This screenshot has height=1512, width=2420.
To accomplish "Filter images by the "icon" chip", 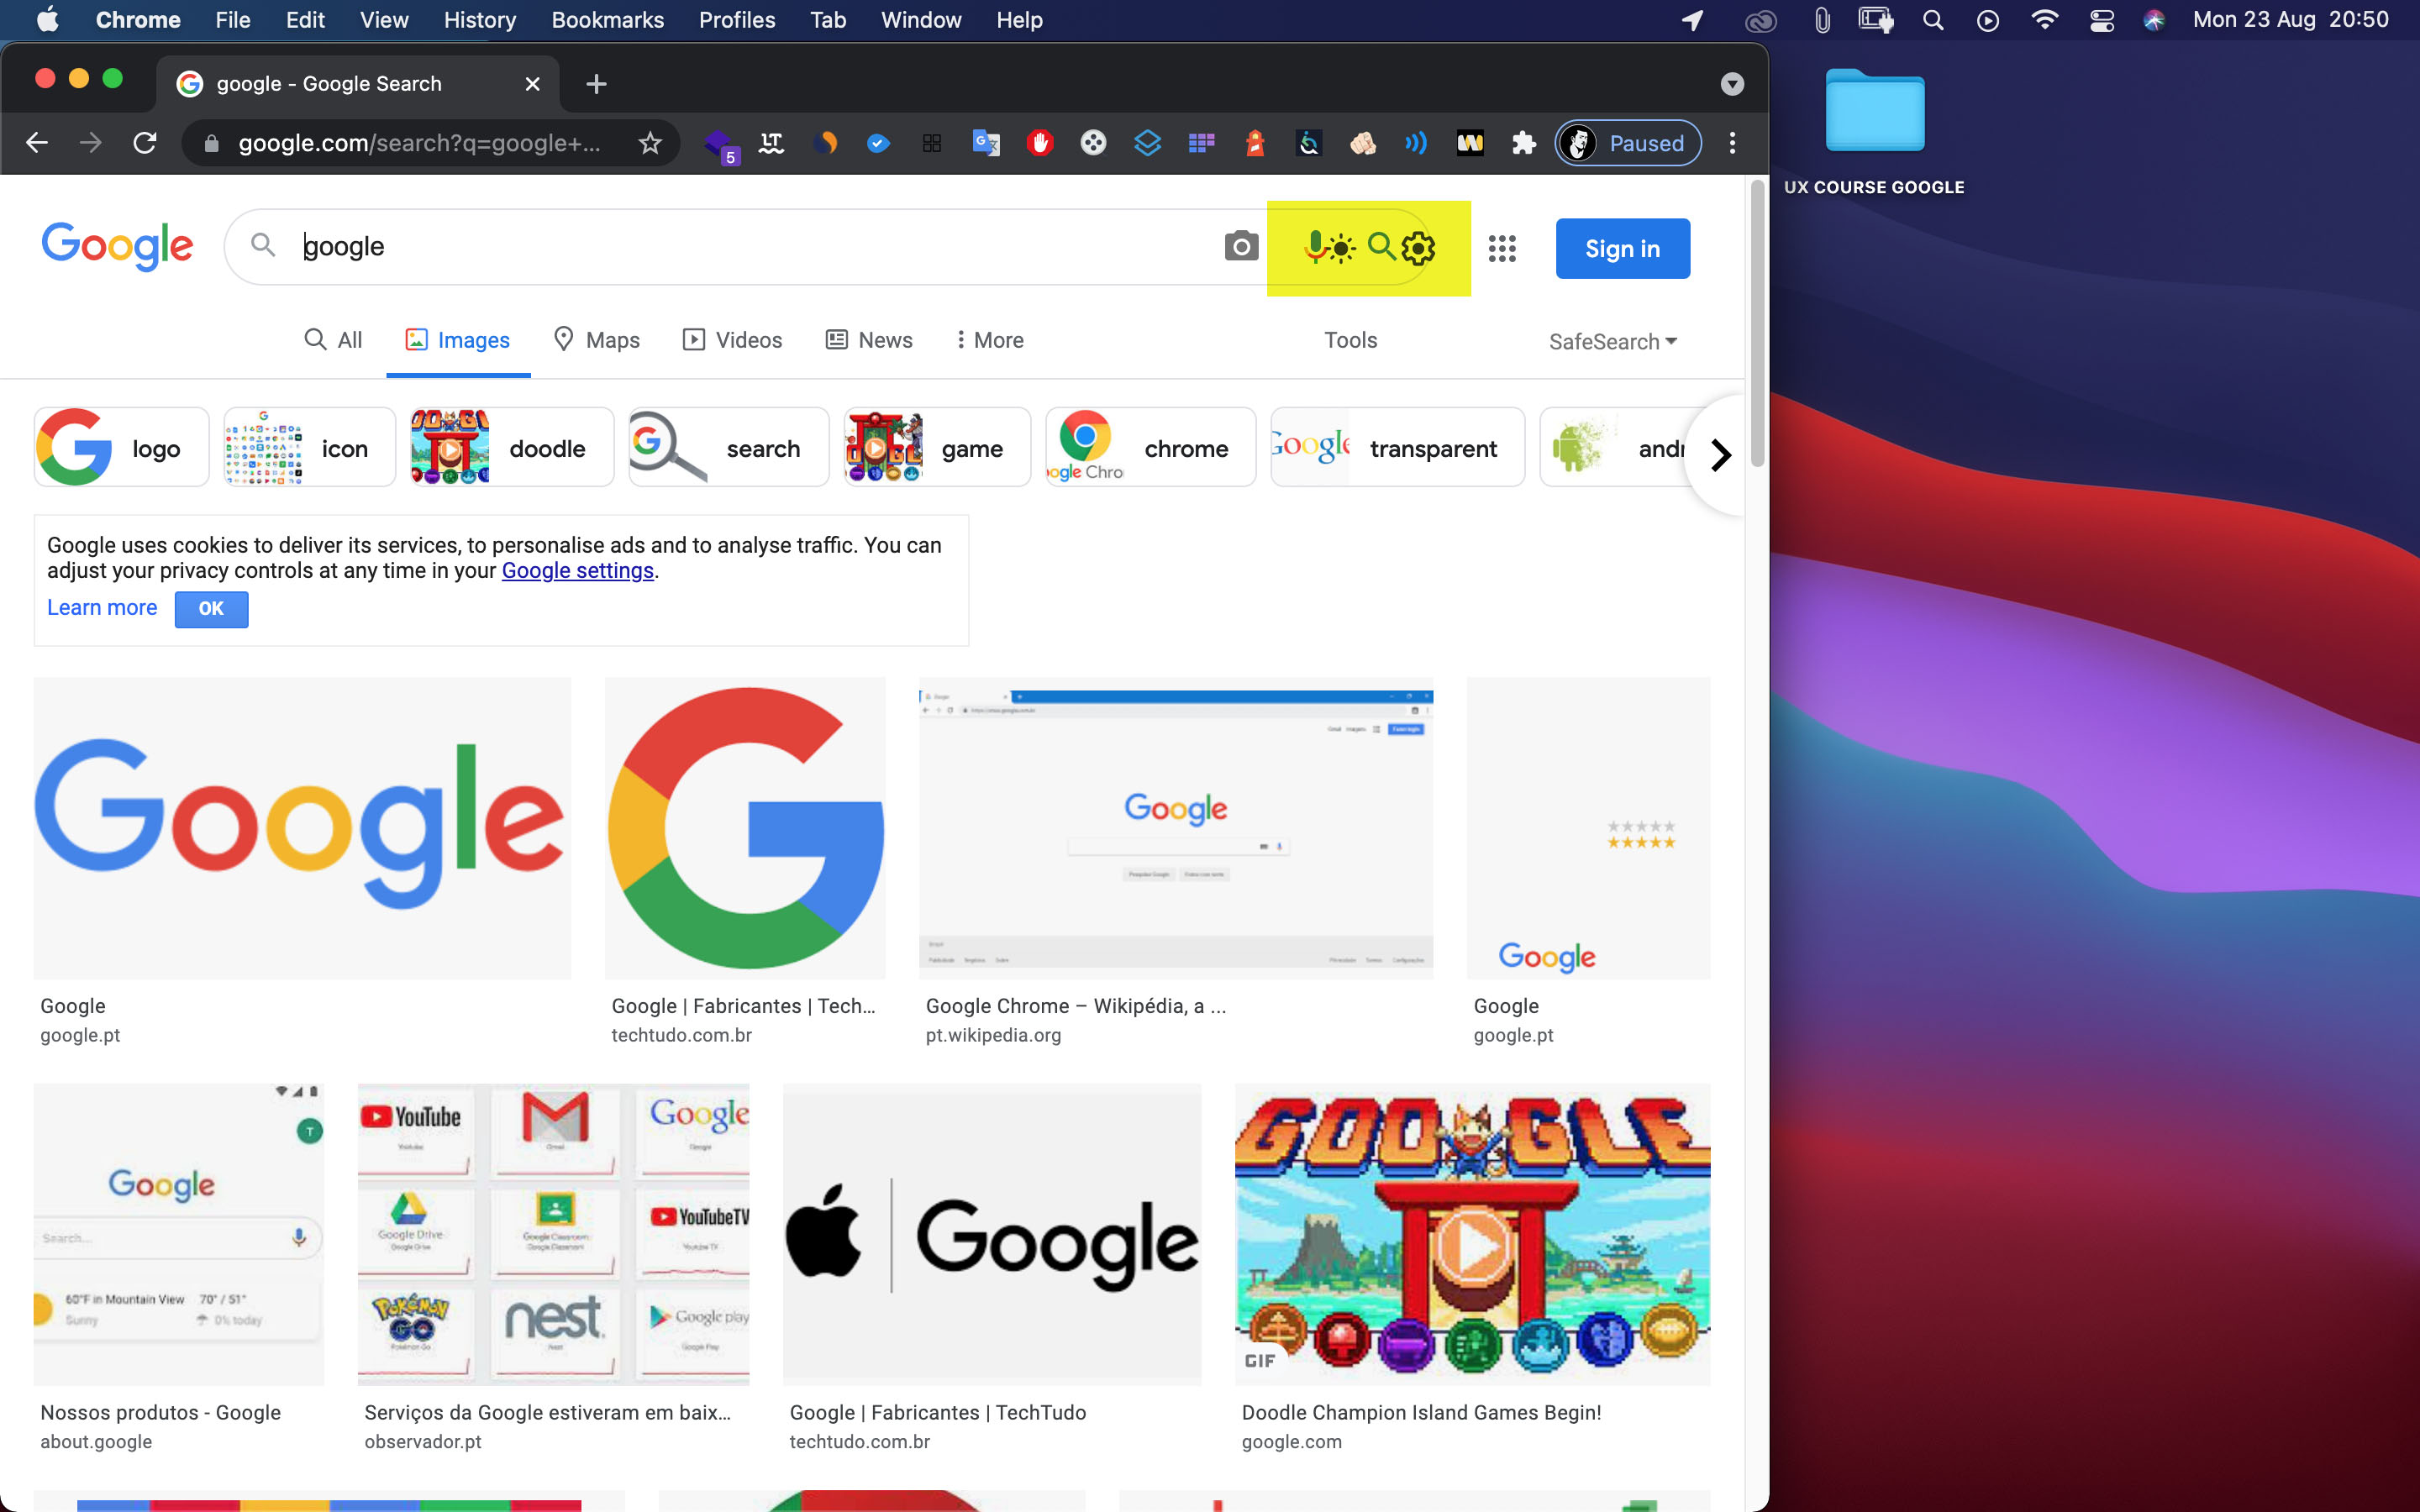I will coord(310,447).
